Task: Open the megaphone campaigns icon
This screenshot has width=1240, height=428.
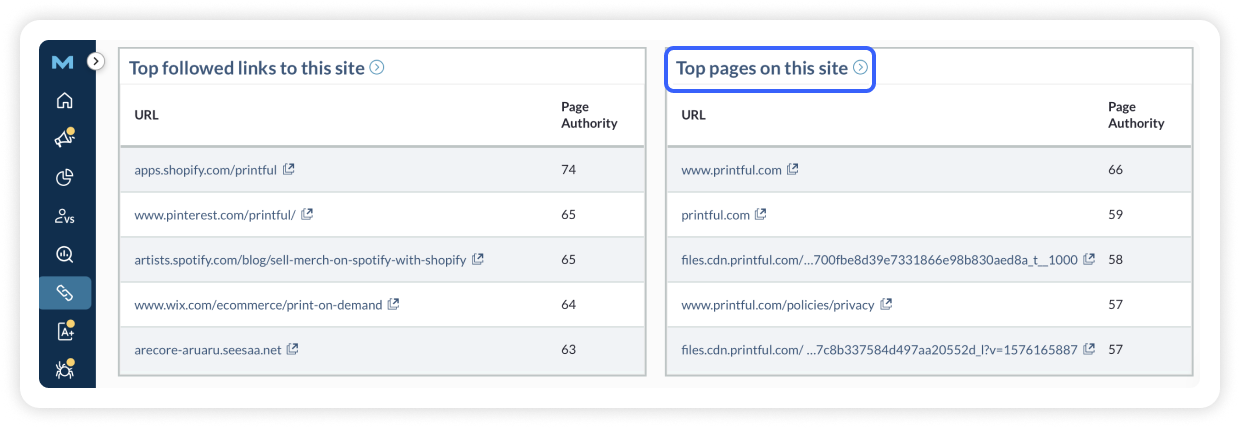Action: point(65,139)
